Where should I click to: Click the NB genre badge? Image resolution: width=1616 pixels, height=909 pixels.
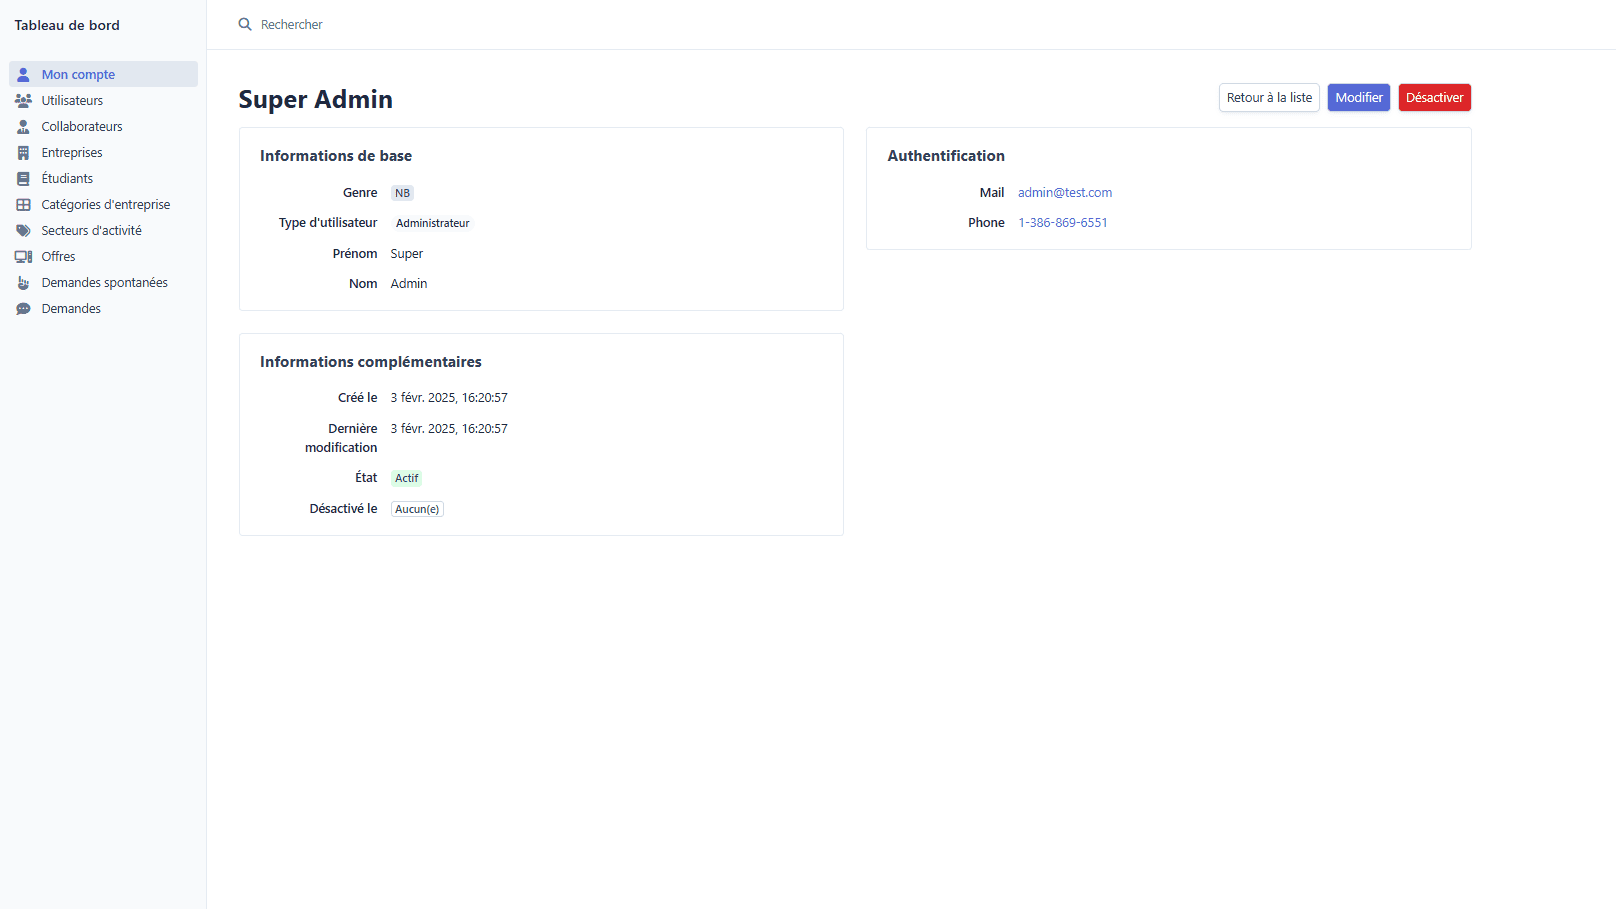[x=402, y=193]
